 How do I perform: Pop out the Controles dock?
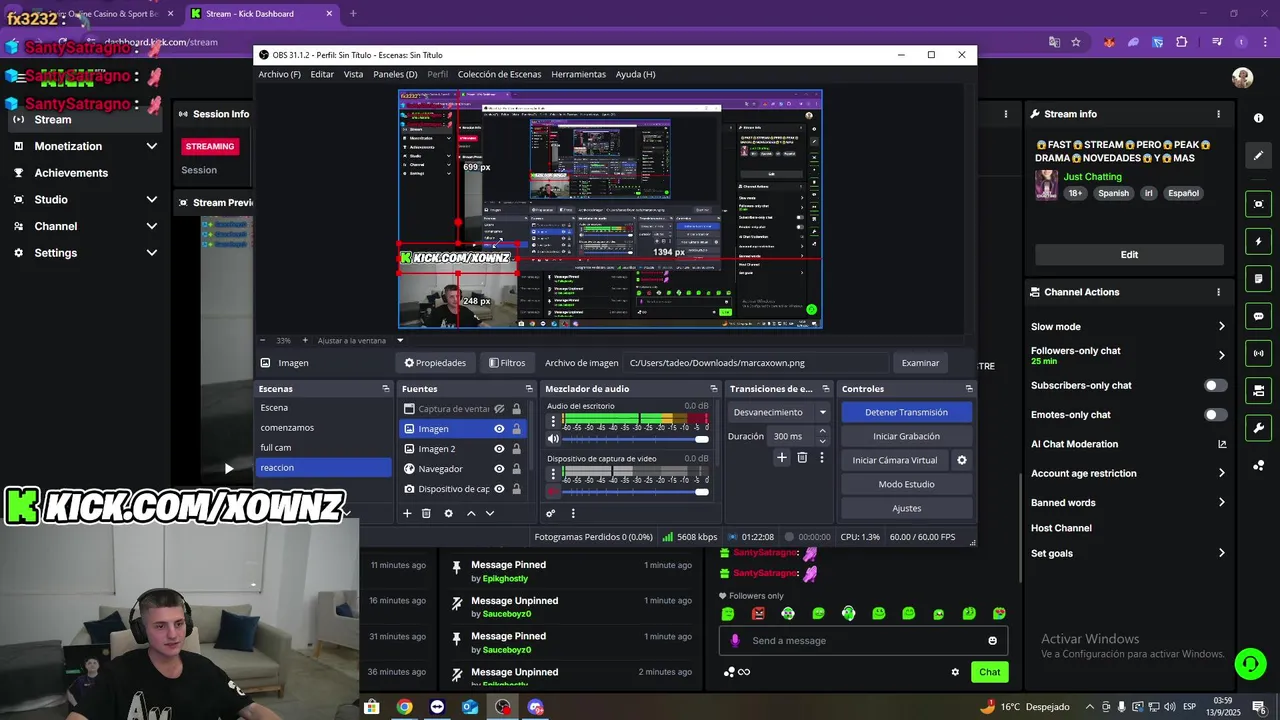969,389
